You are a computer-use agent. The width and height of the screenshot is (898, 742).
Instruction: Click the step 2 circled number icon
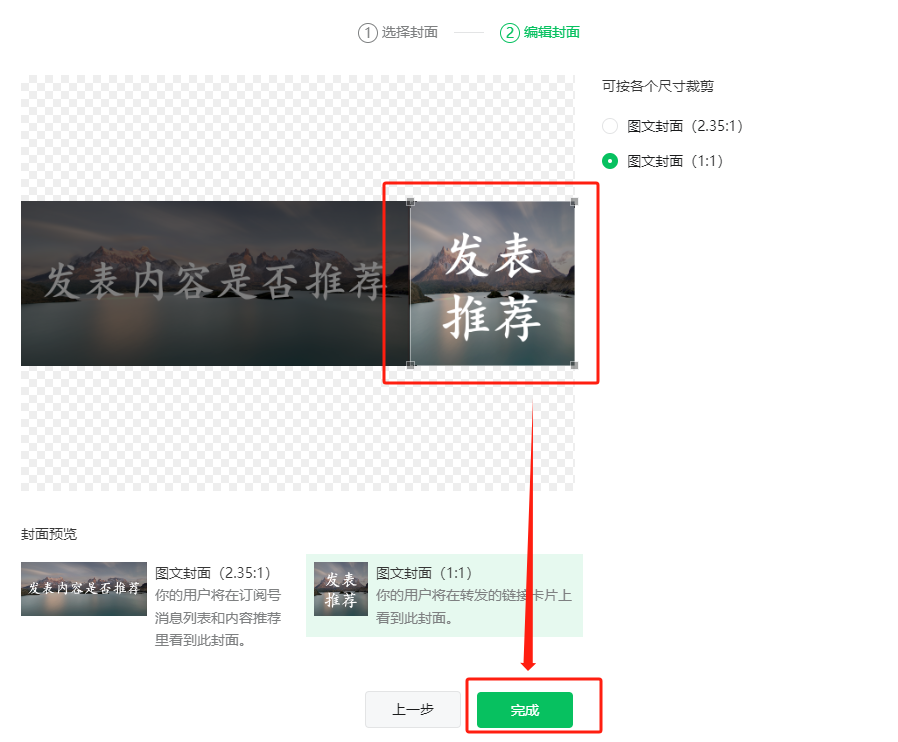coord(509,33)
